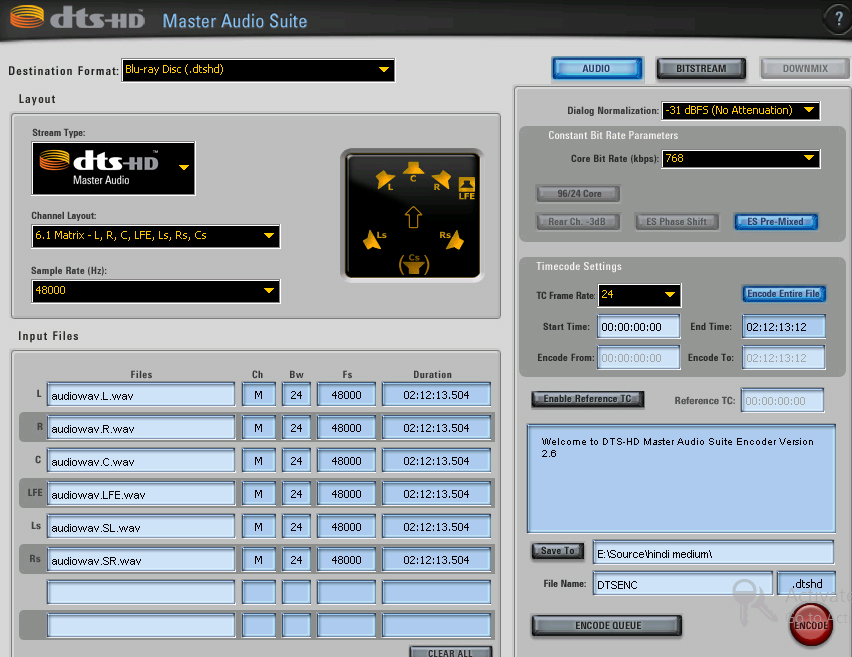Toggle Encode Entire File
The image size is (852, 657).
pyautogui.click(x=783, y=294)
